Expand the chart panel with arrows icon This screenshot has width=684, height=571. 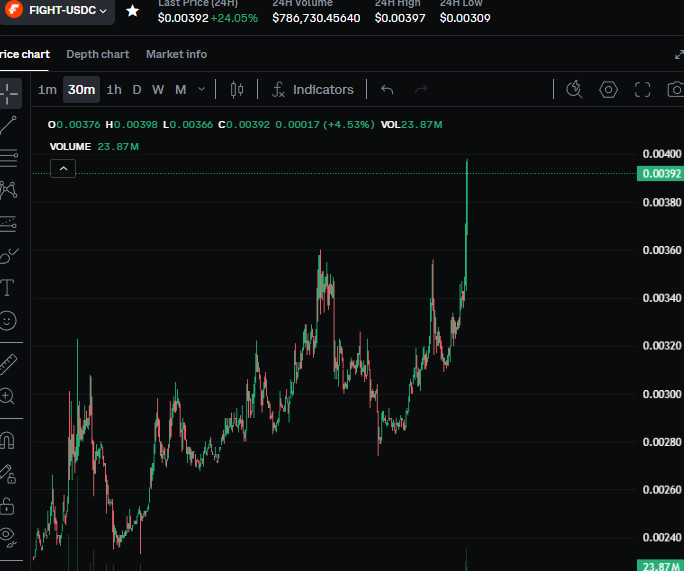(679, 55)
